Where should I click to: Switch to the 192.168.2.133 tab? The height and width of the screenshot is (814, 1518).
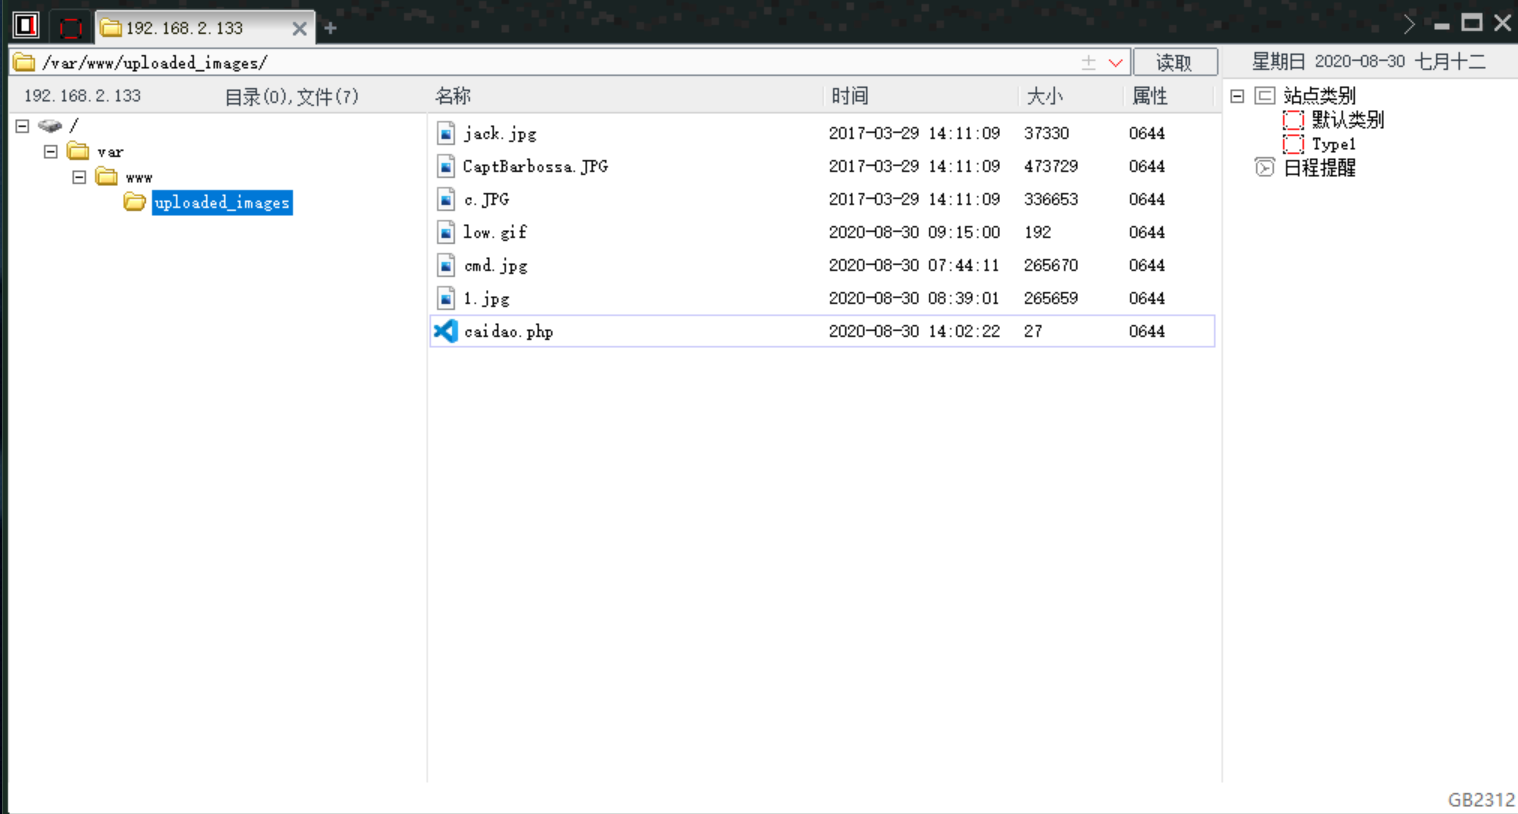(205, 28)
